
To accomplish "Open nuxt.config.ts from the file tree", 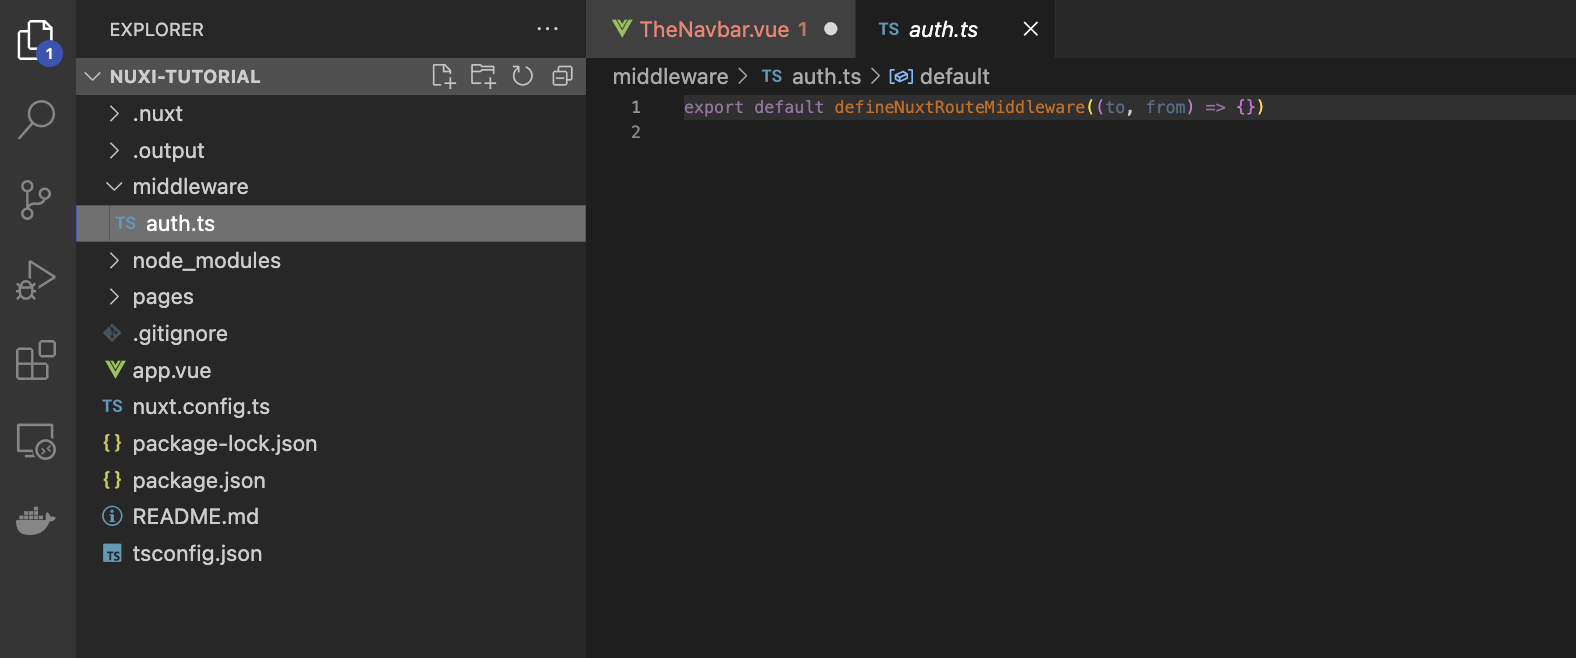I will pyautogui.click(x=201, y=407).
